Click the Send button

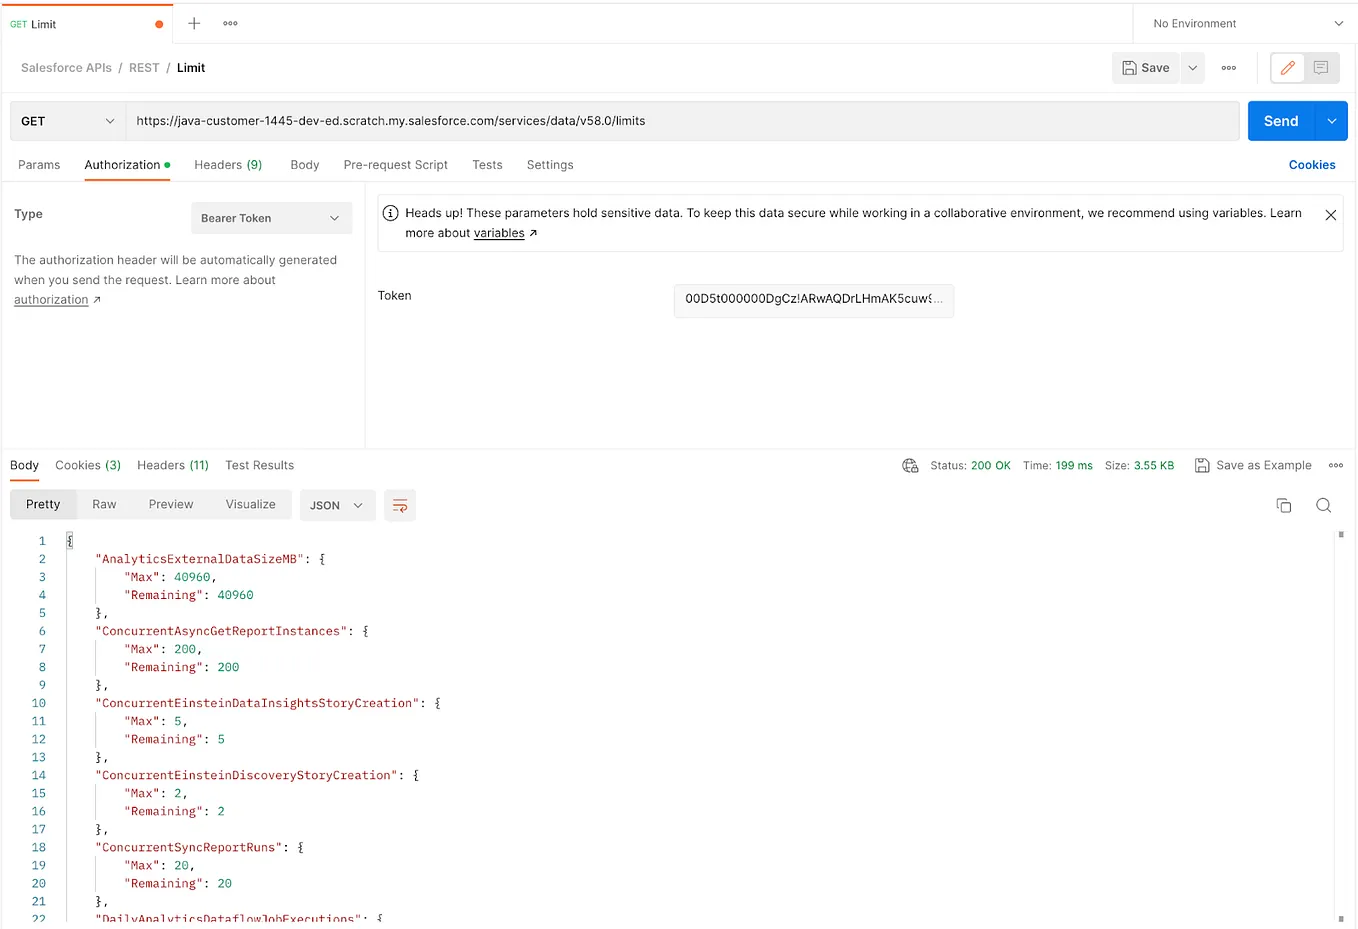click(x=1281, y=120)
